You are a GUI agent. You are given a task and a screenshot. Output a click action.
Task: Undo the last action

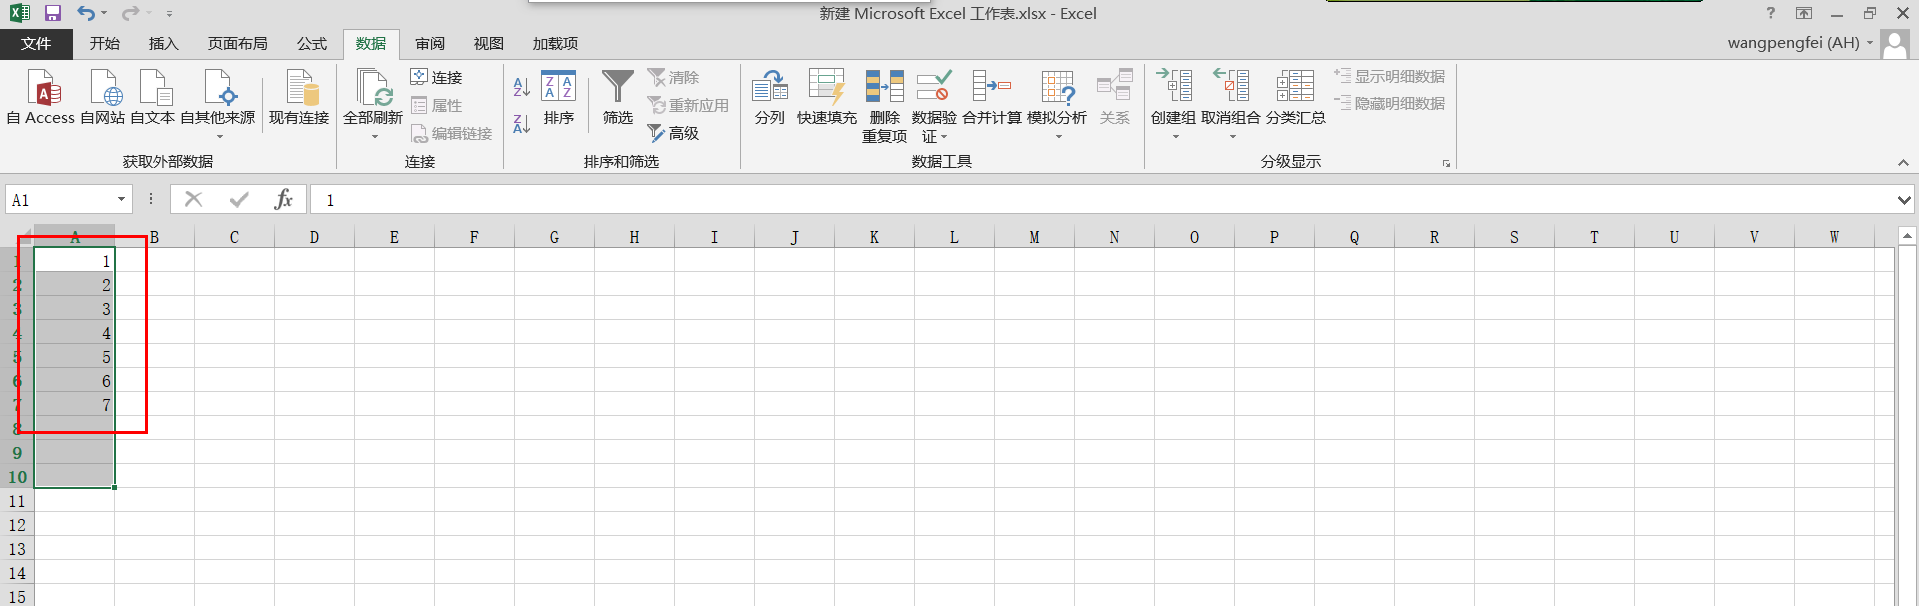[x=86, y=13]
